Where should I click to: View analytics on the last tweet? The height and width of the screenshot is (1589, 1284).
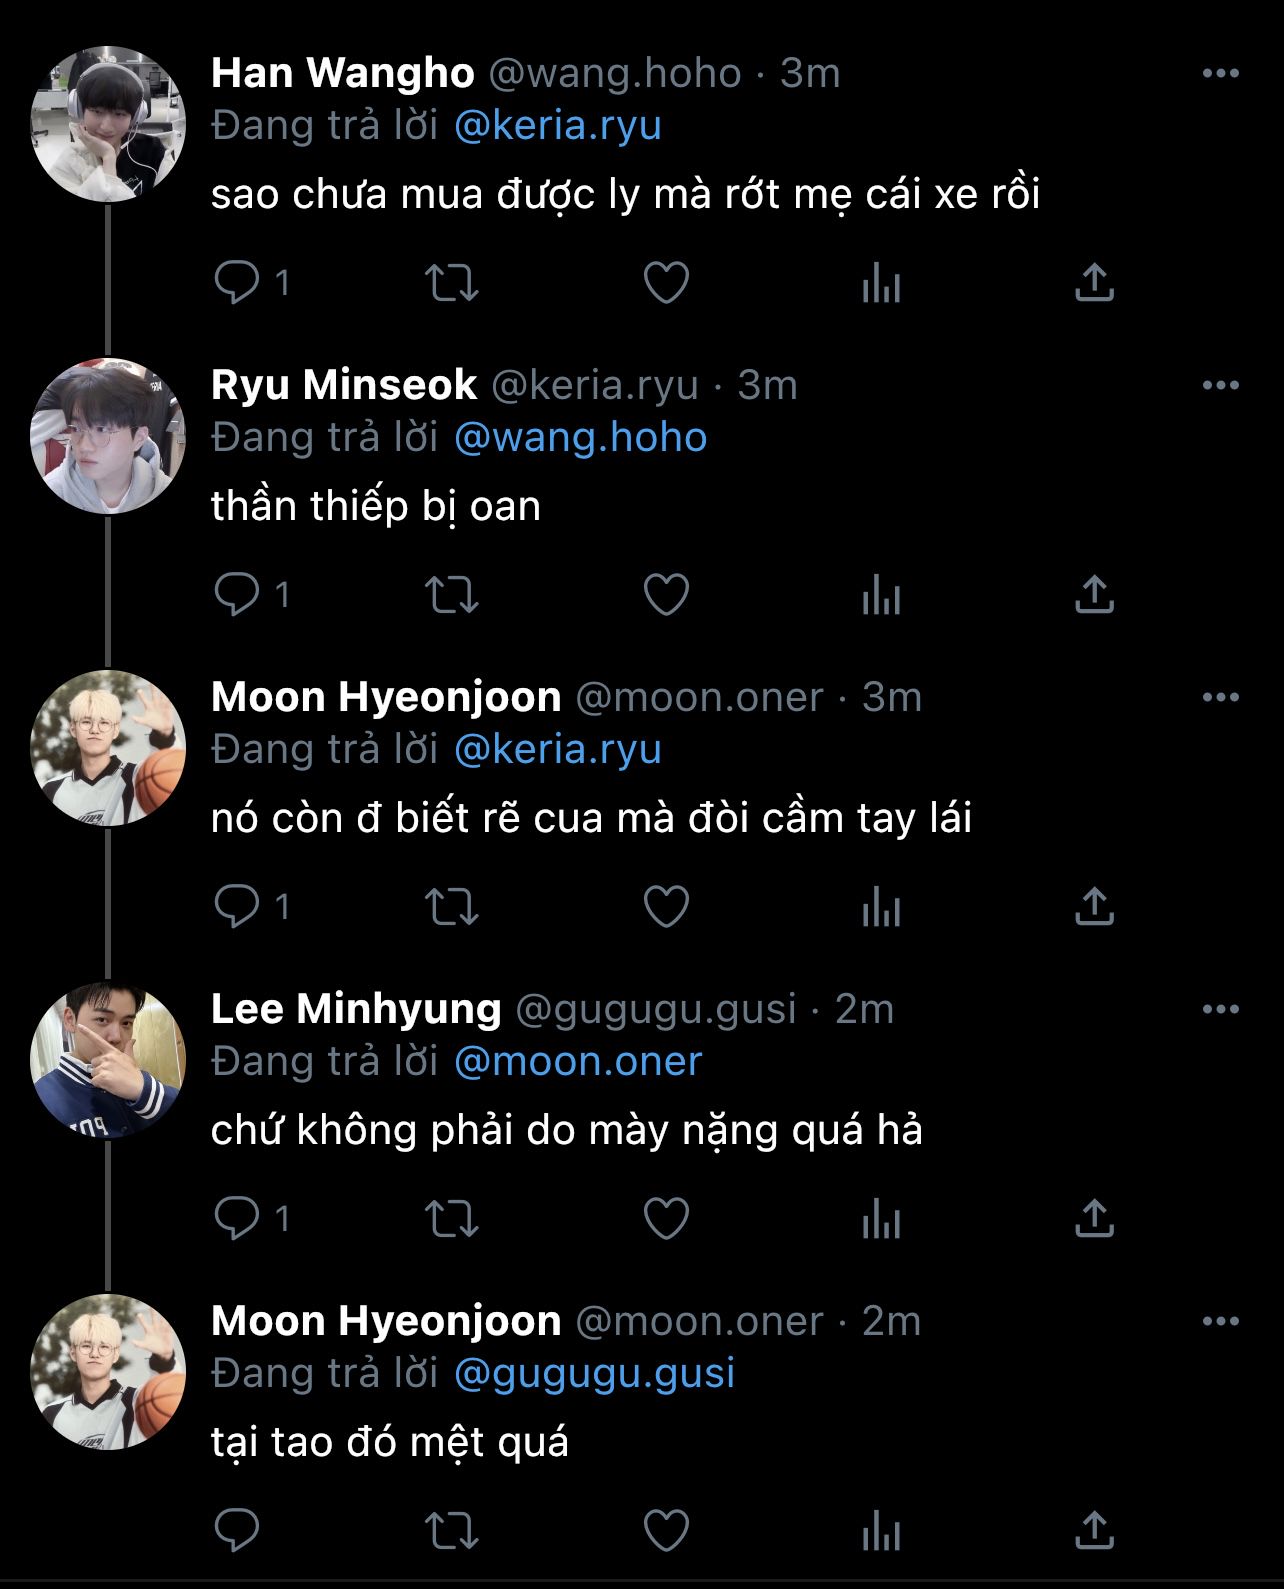coord(881,1531)
